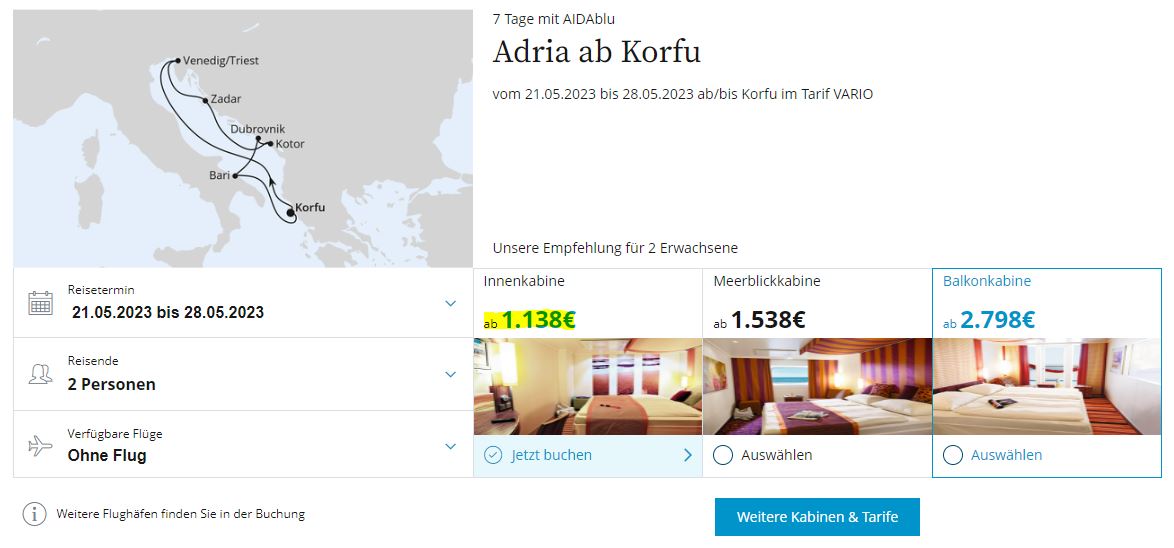Viewport: 1174px width, 548px height.
Task: Click the Weitere Kabinen & Tarife button
Action: (x=817, y=517)
